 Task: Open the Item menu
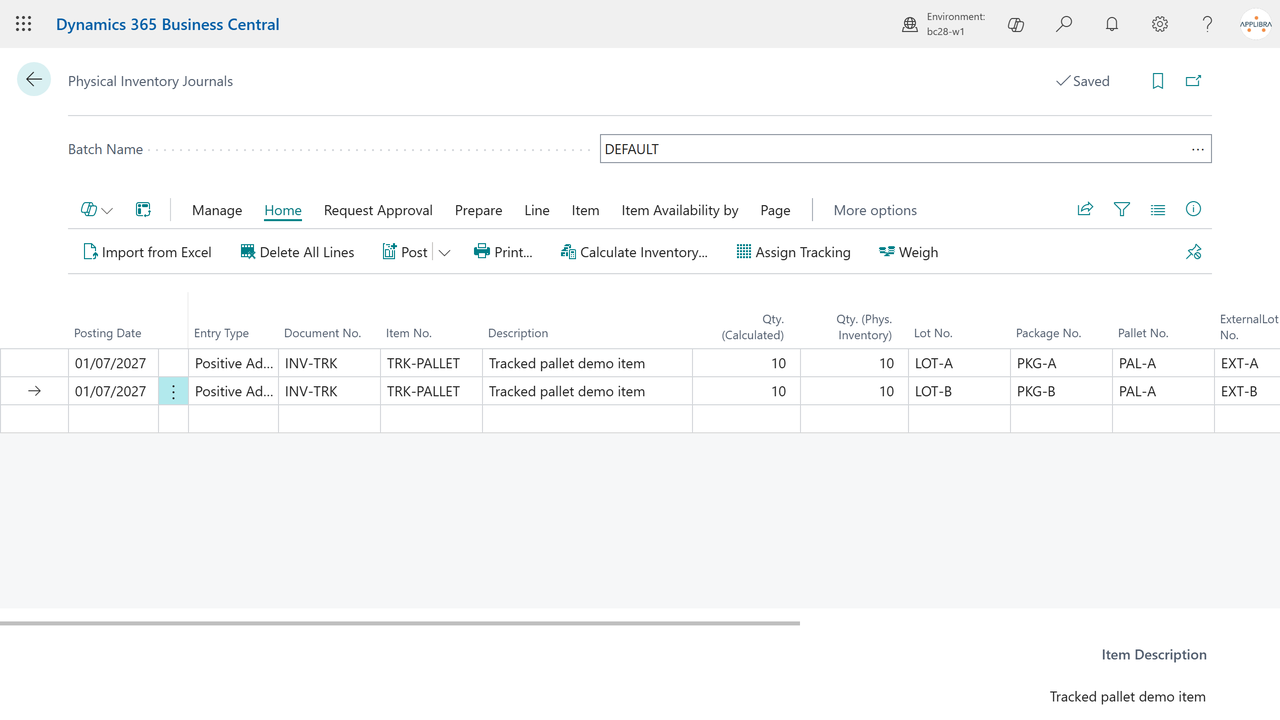tap(586, 210)
